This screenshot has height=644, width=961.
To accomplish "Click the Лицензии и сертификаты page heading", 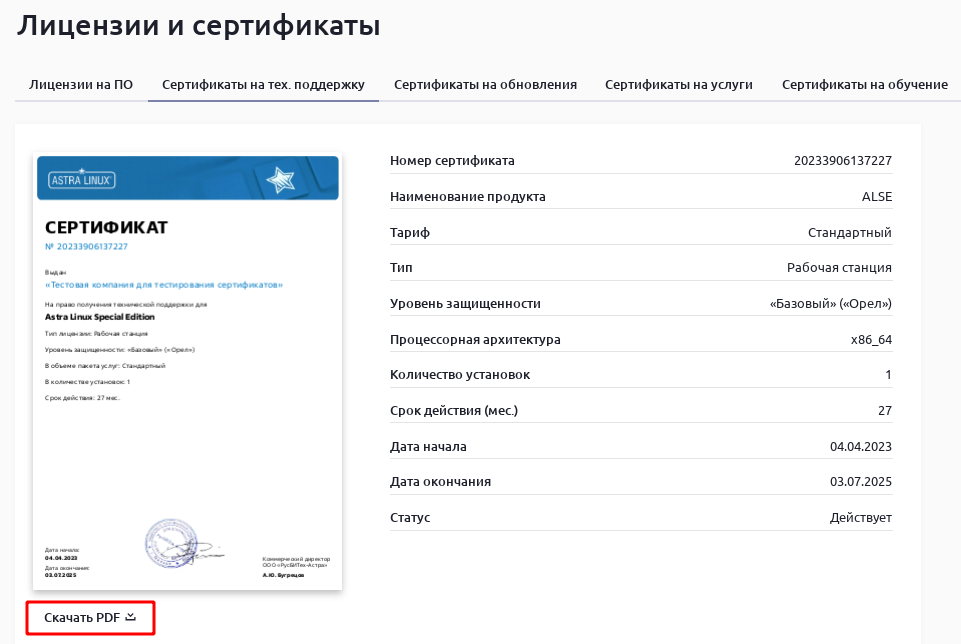I will pos(198,27).
